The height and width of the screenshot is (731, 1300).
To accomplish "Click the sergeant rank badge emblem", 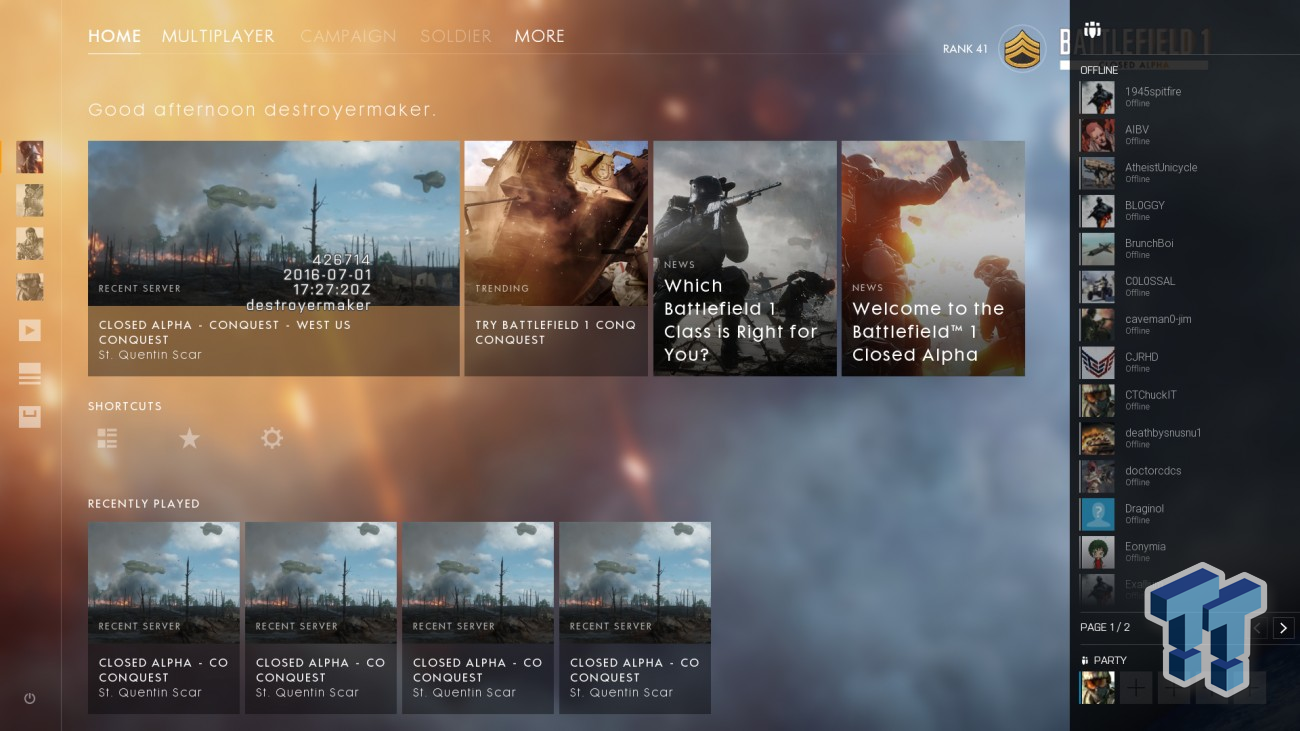I will click(1022, 49).
